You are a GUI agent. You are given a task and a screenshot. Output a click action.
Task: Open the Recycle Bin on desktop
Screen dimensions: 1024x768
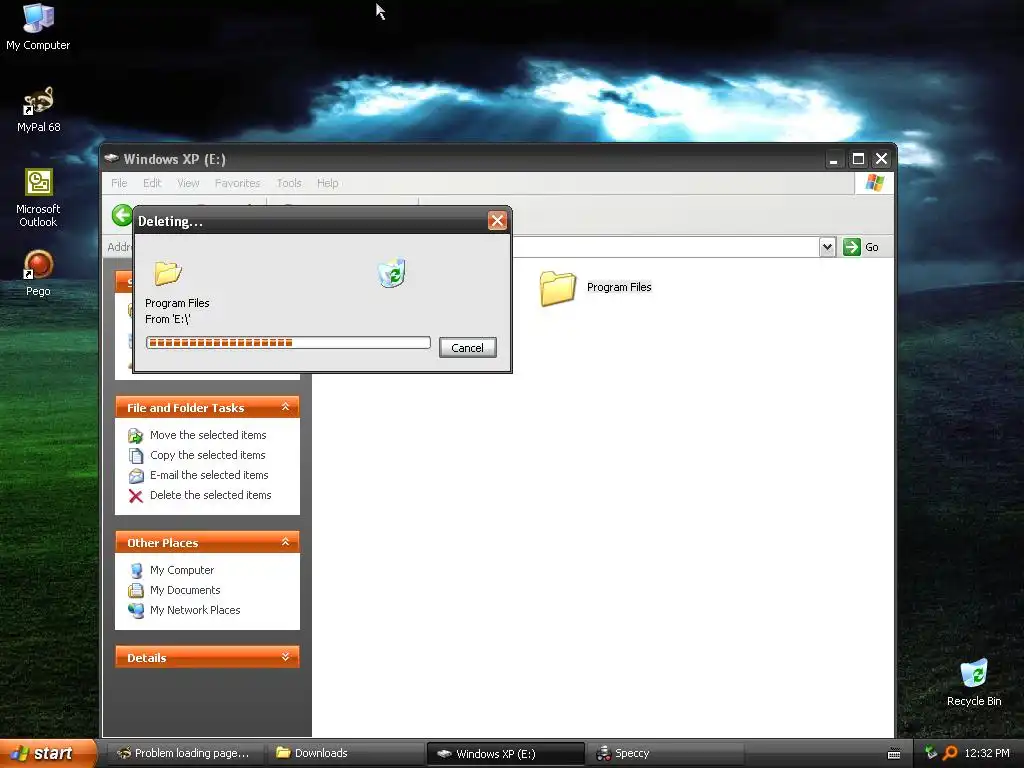(974, 682)
